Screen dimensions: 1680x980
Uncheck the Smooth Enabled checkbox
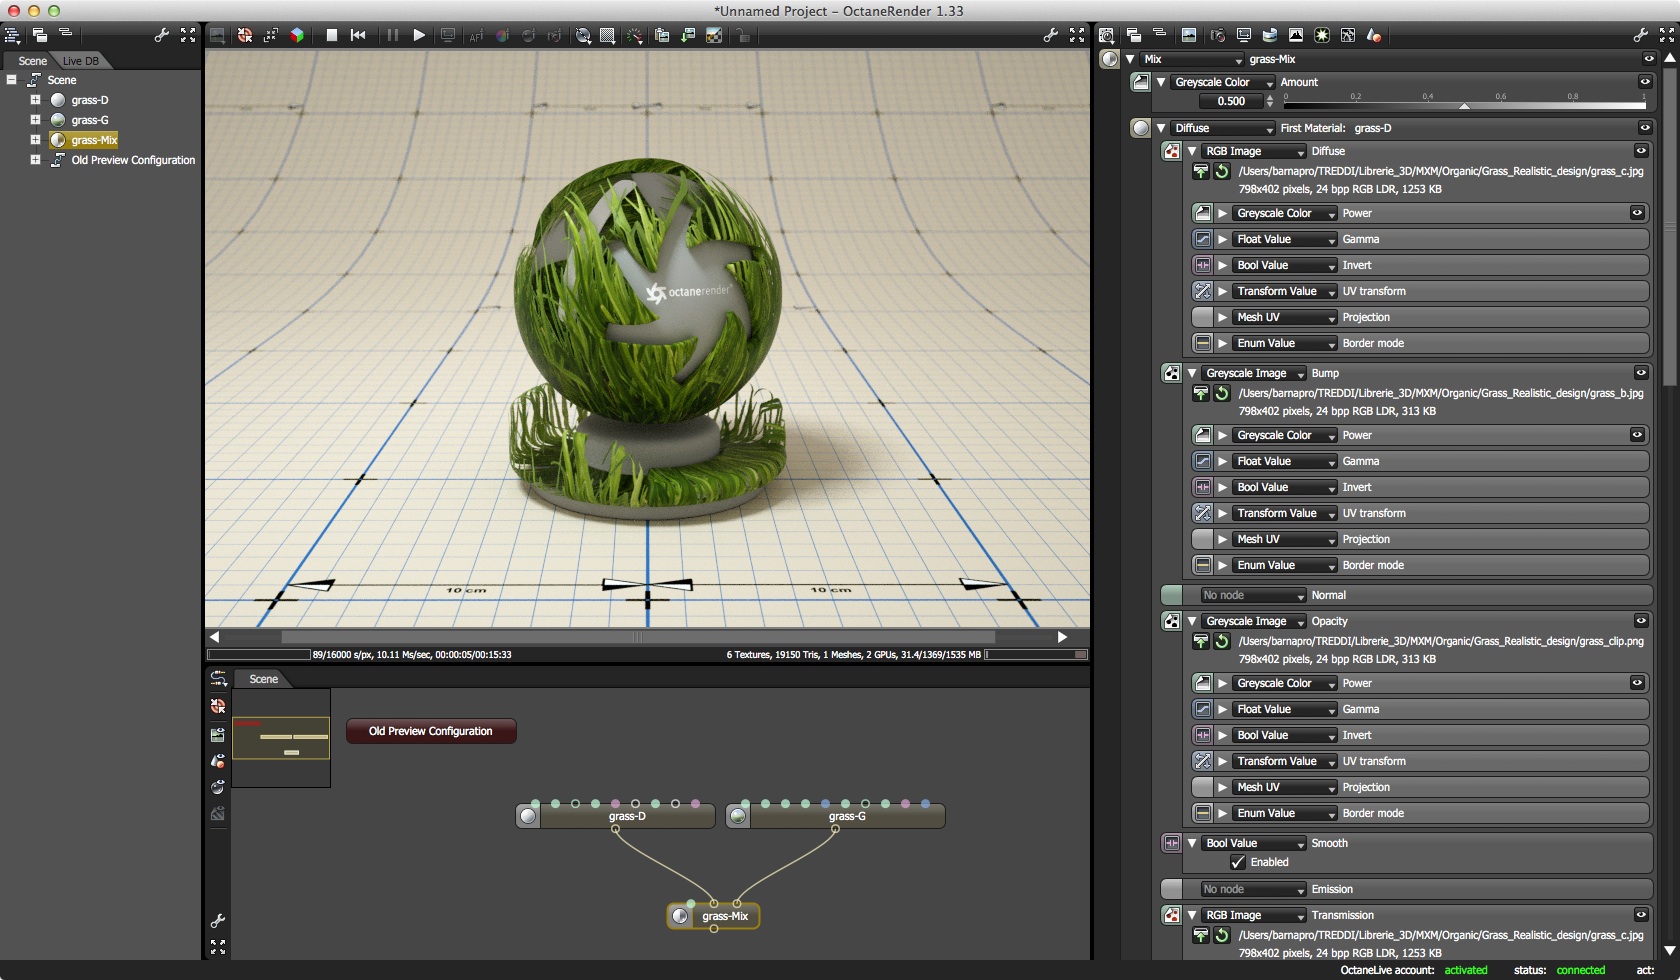1238,862
